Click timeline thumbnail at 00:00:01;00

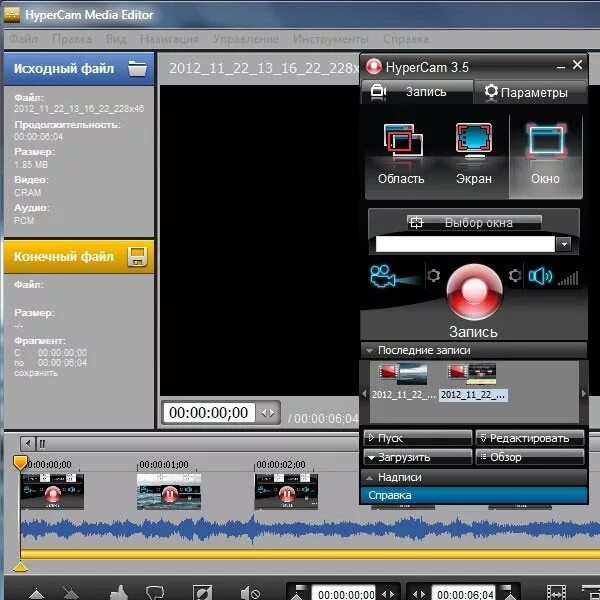tap(169, 492)
